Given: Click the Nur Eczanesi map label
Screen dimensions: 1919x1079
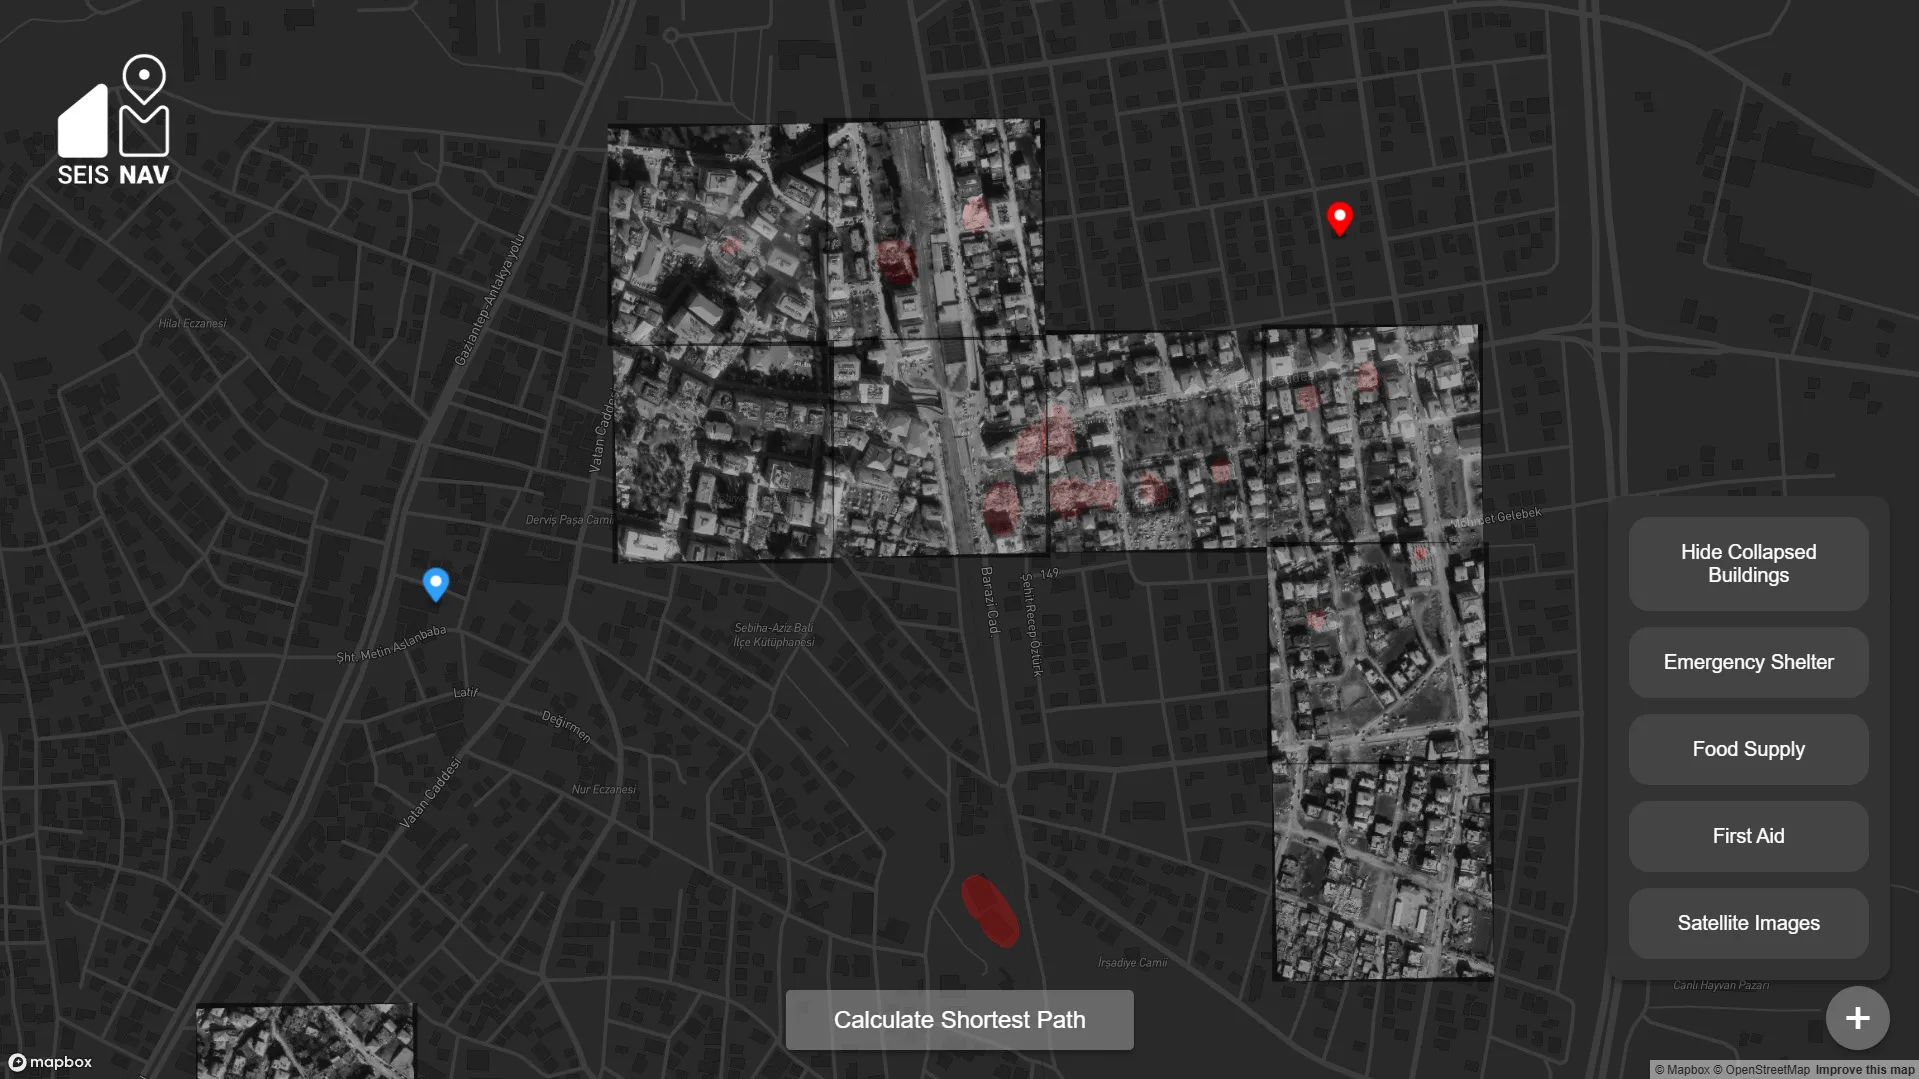Looking at the screenshot, I should [x=603, y=789].
